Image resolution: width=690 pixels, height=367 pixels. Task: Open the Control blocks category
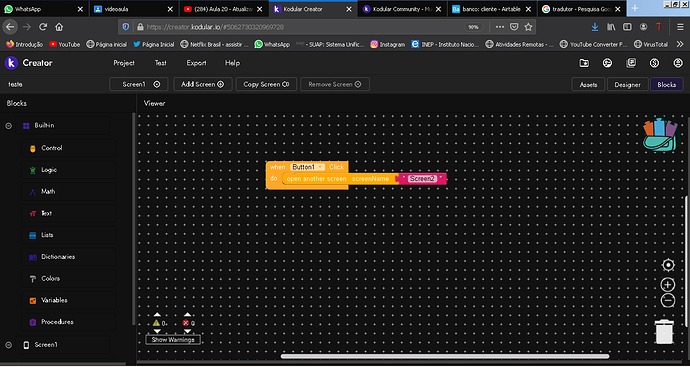coord(69,148)
